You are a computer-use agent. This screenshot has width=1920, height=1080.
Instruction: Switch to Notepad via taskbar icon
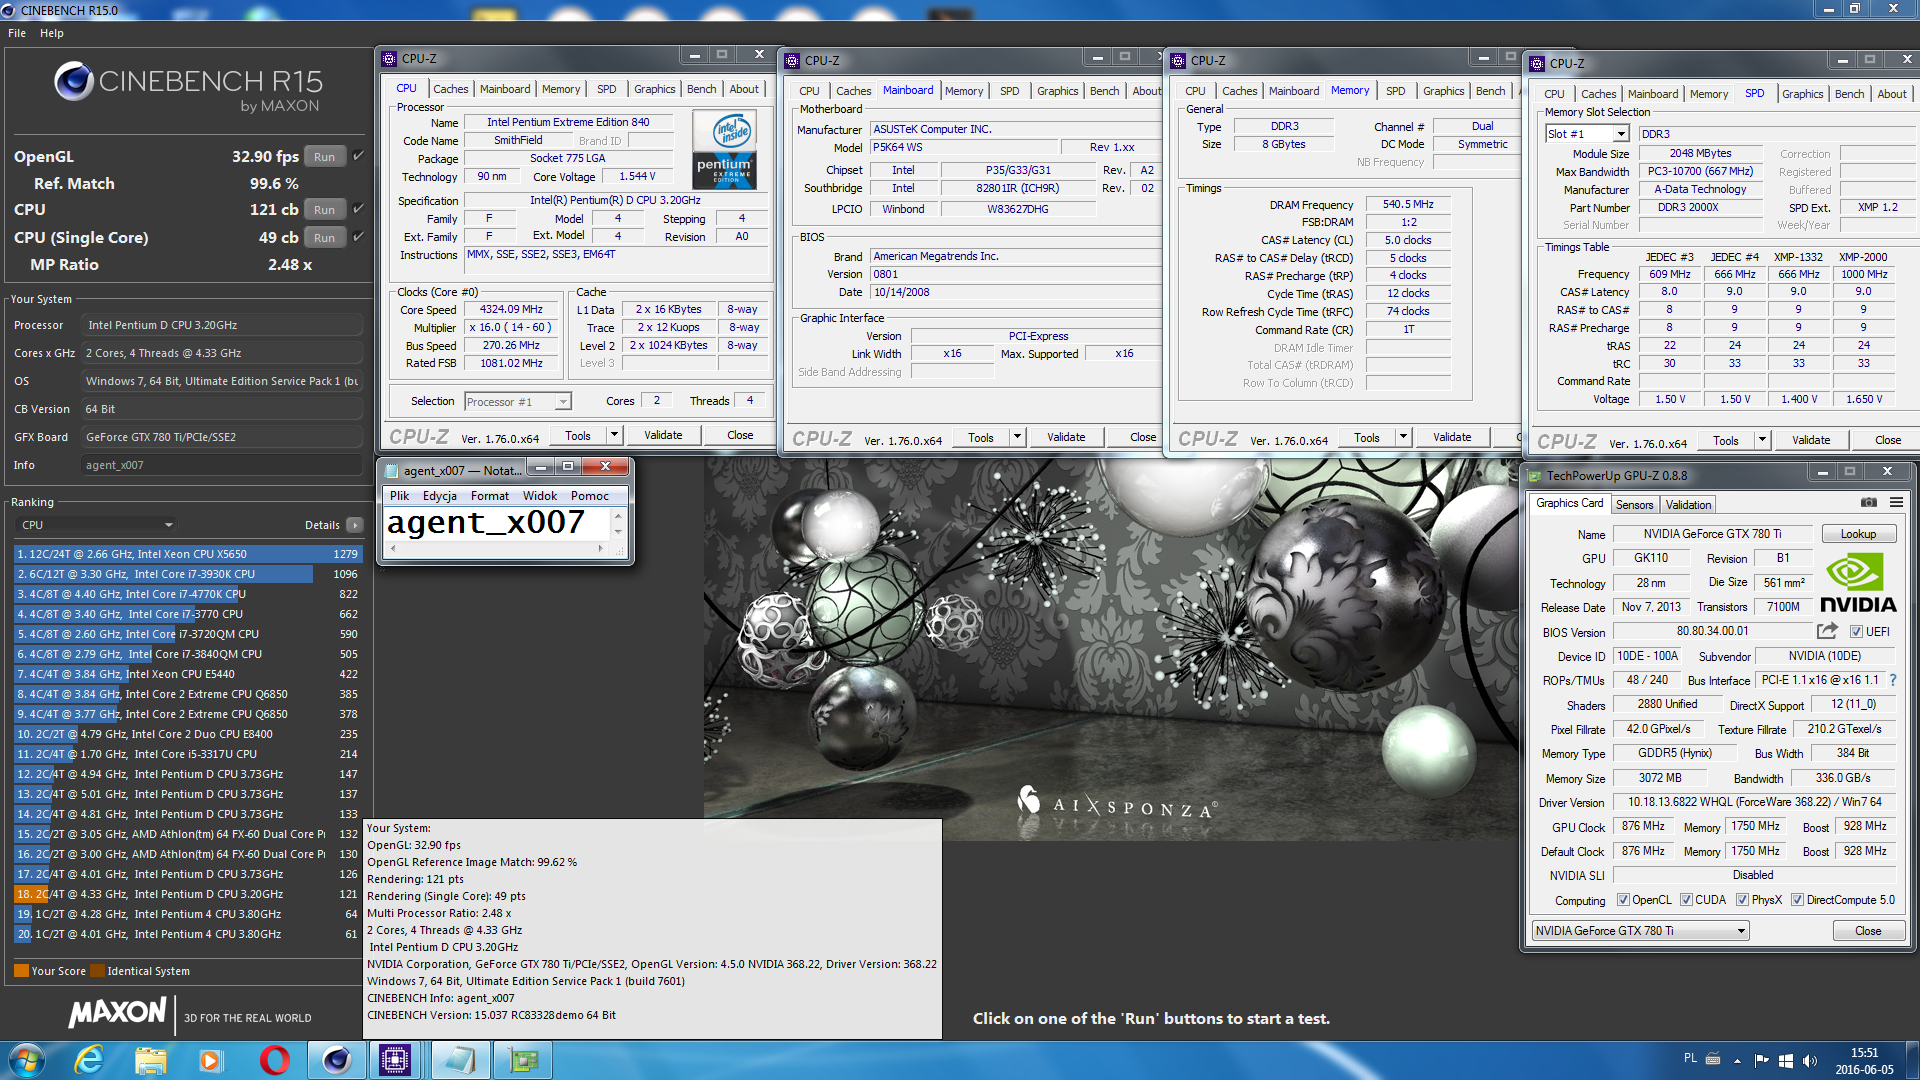(460, 1060)
